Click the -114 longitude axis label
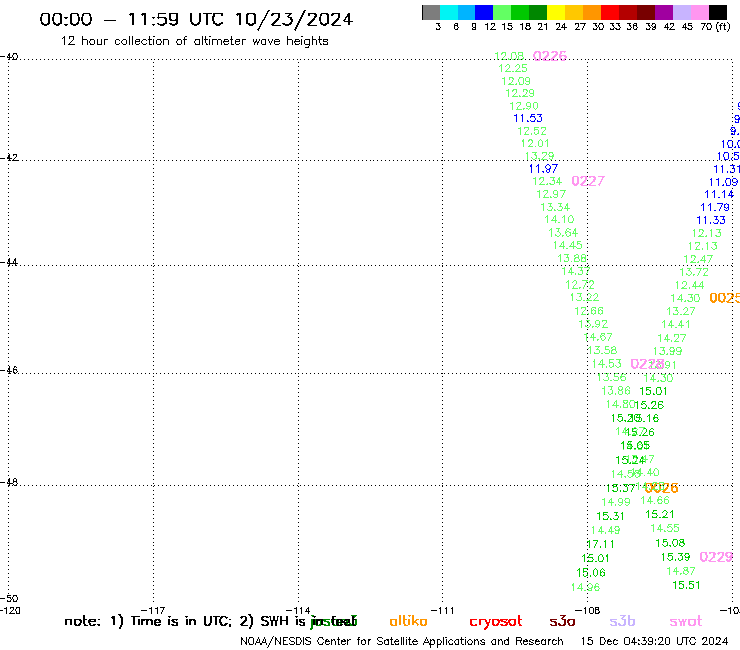This screenshot has width=740, height=650. coord(298,610)
